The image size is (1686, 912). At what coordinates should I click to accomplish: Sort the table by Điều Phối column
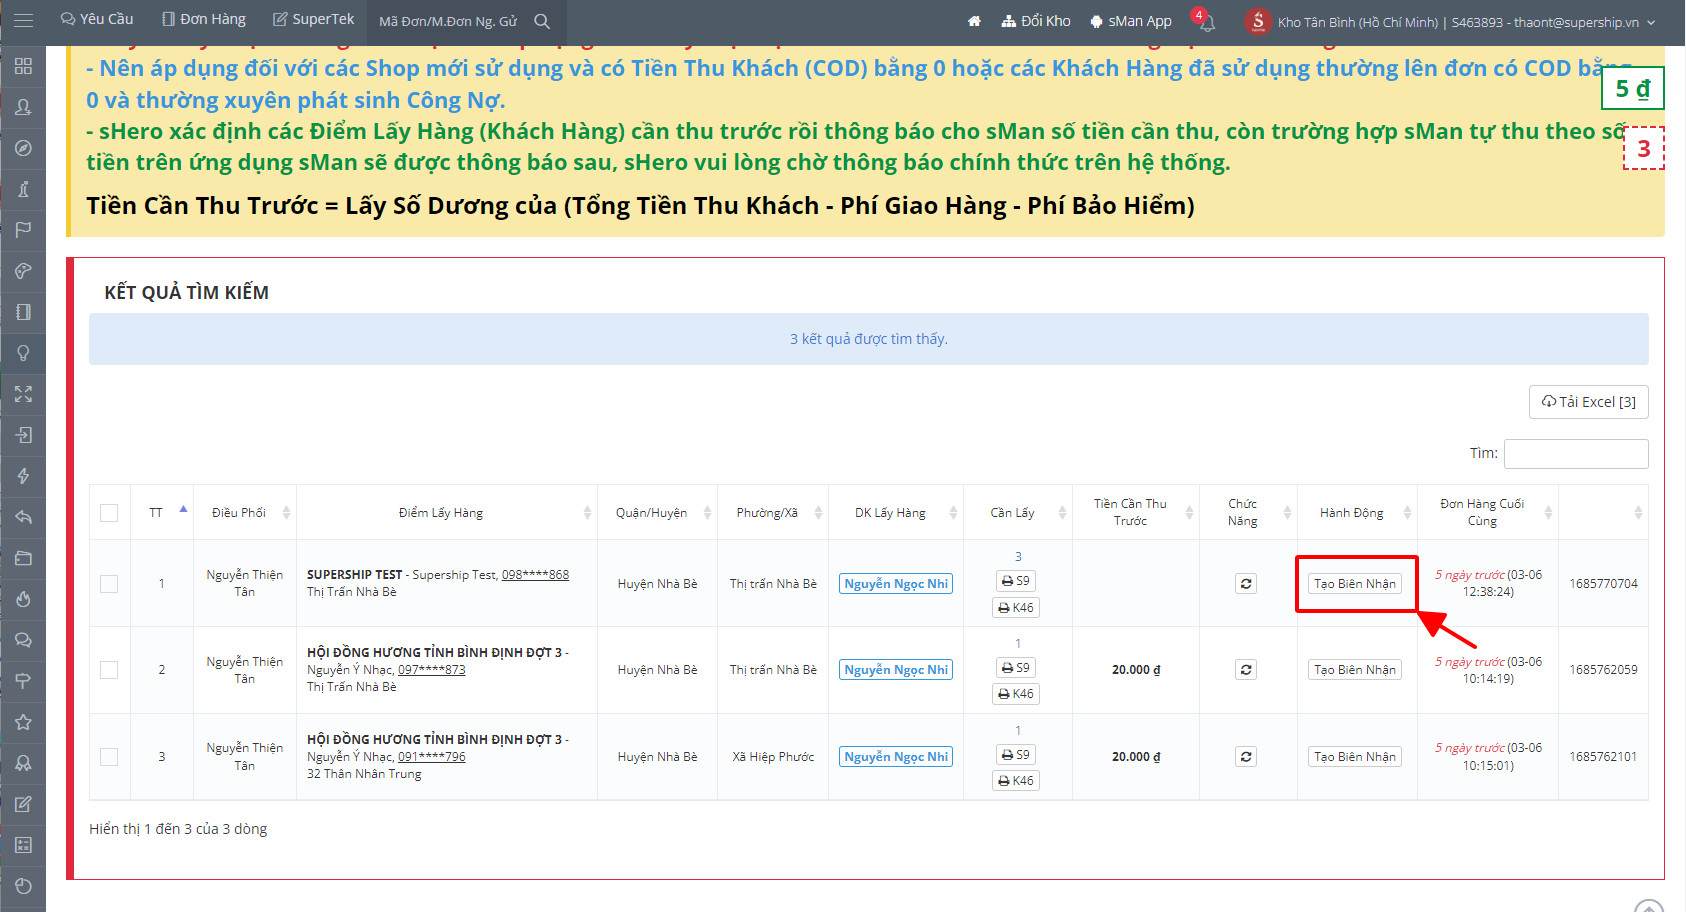click(245, 513)
